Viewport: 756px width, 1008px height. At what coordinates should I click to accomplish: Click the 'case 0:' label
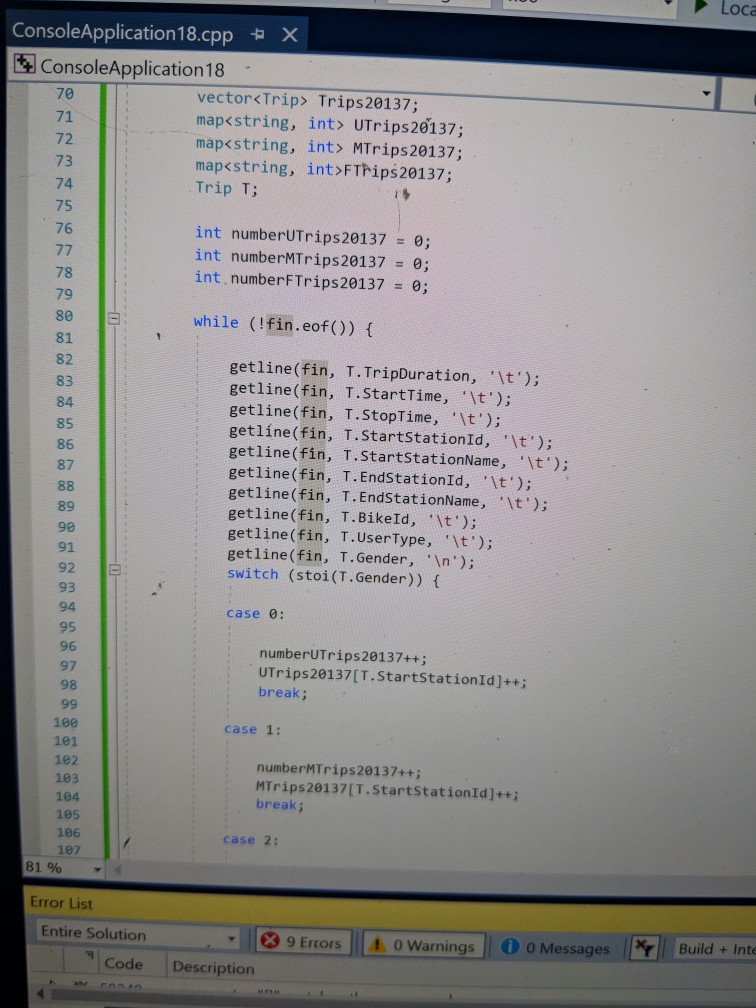click(x=255, y=613)
